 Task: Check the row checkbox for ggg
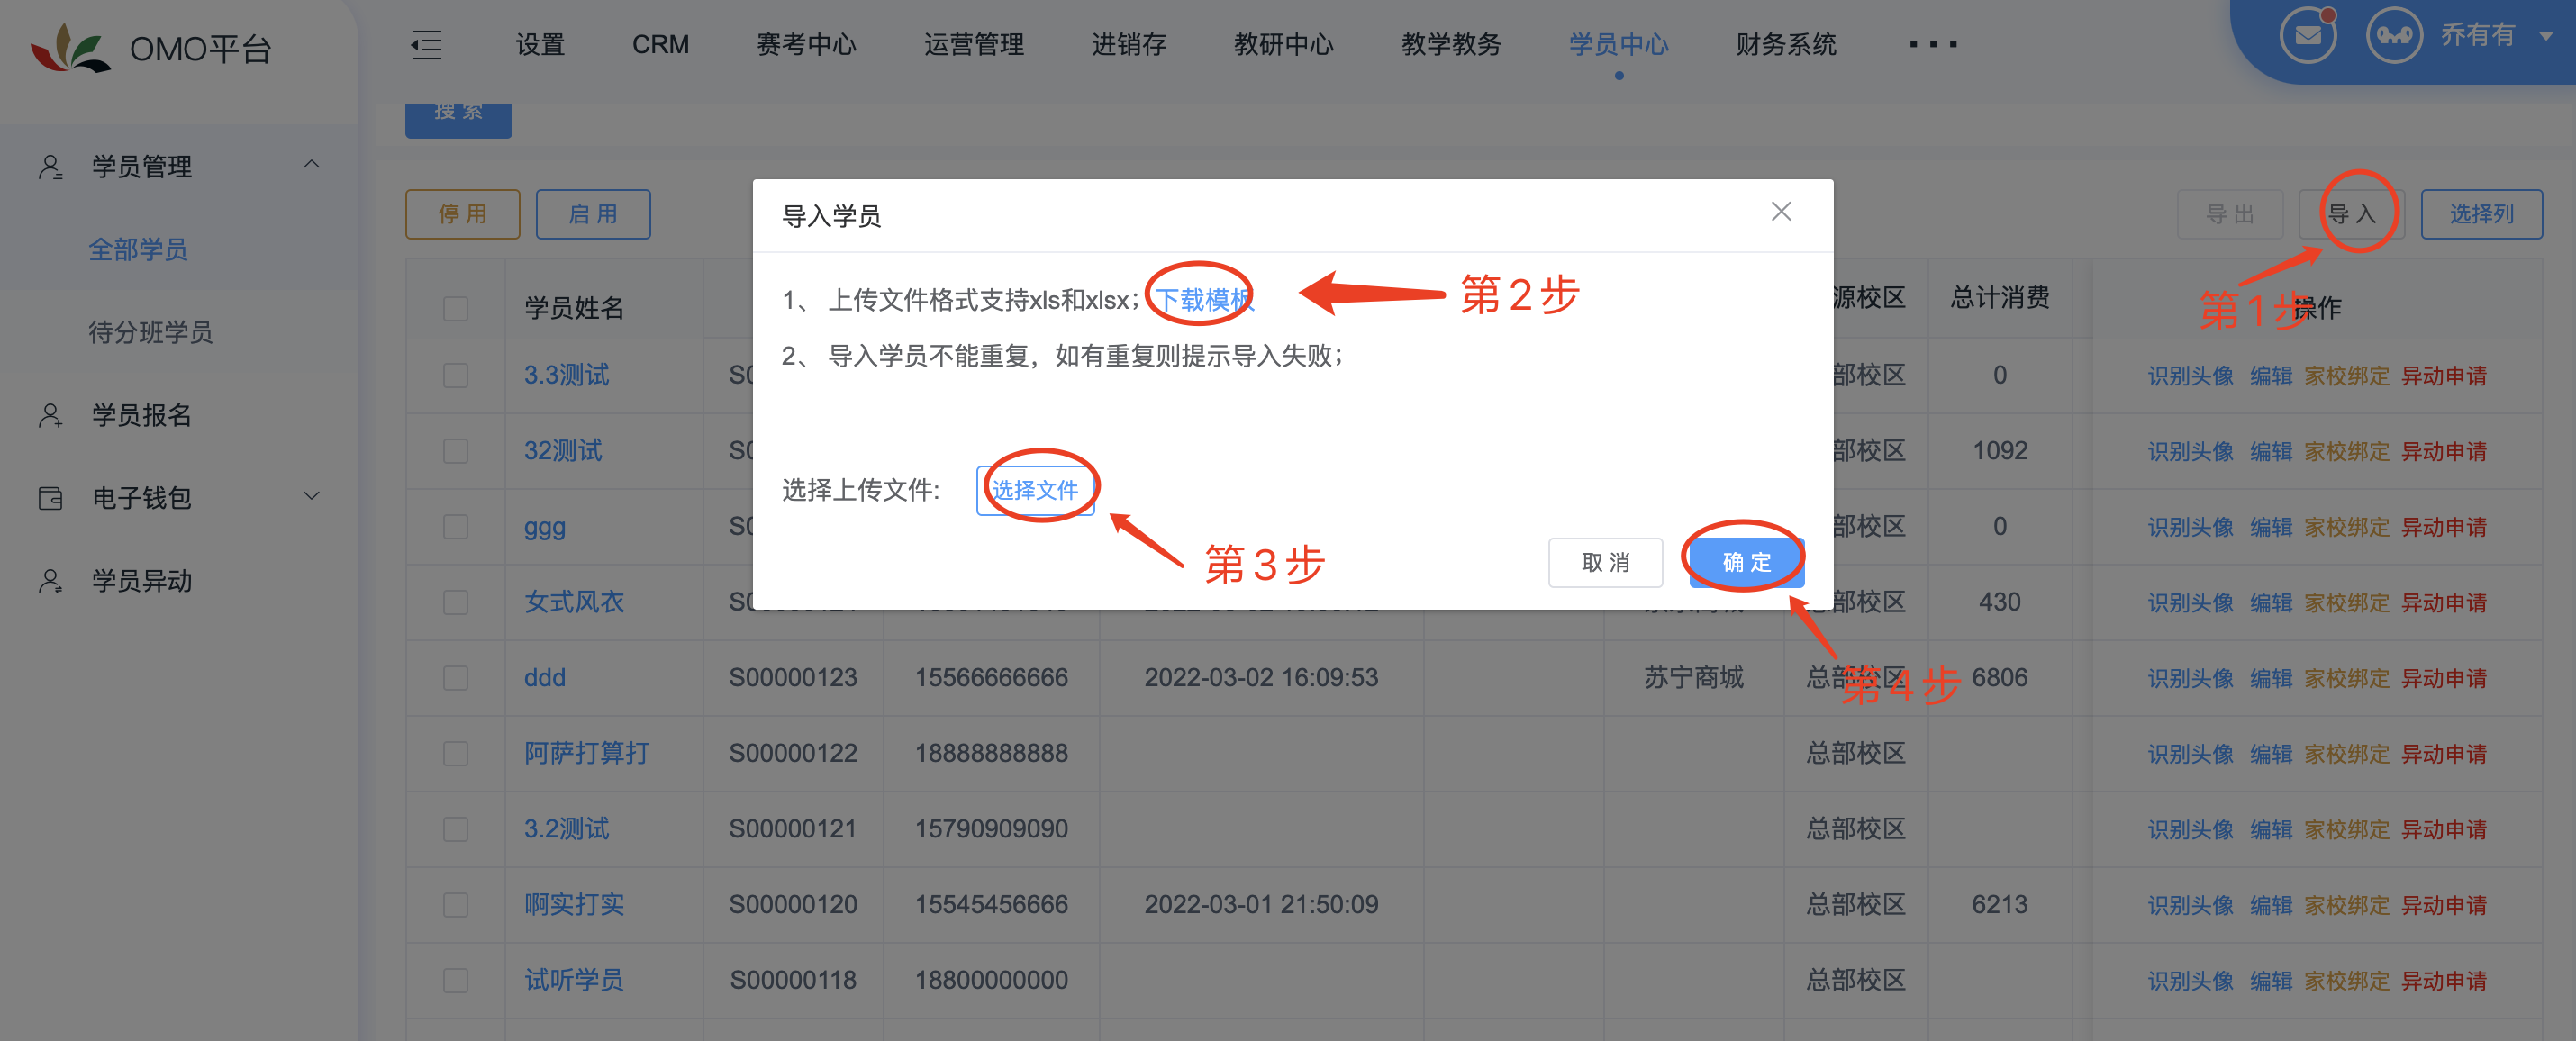pyautogui.click(x=456, y=527)
